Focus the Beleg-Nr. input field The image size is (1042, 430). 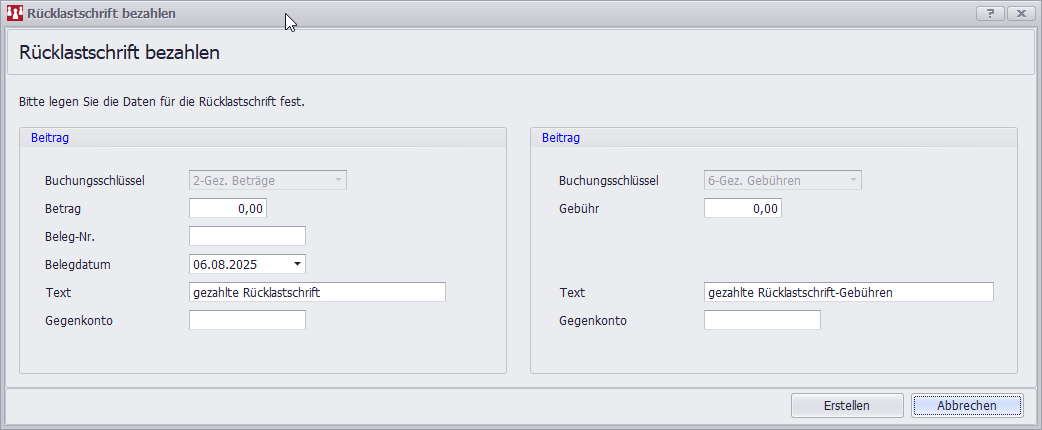(247, 236)
